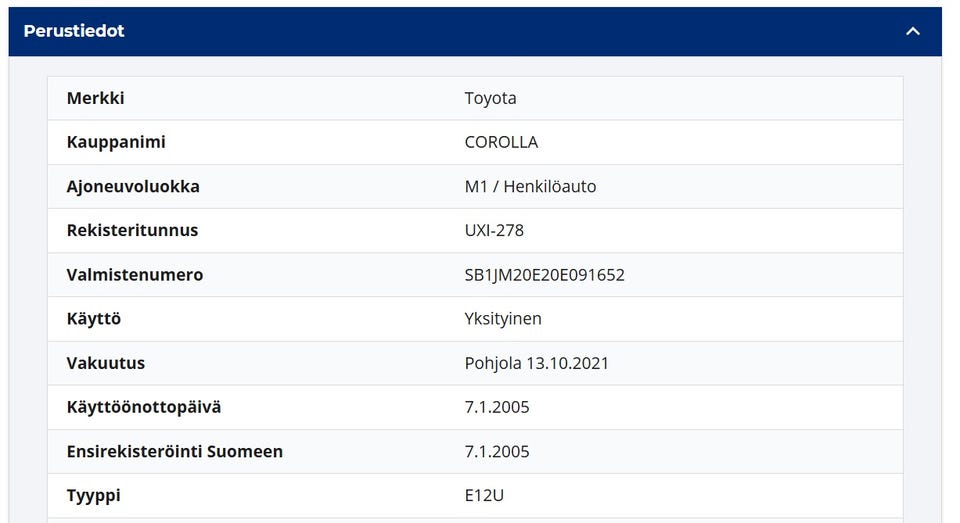The width and height of the screenshot is (960, 523).
Task: Collapse the Perustiedot section with the chevron
Action: click(912, 31)
